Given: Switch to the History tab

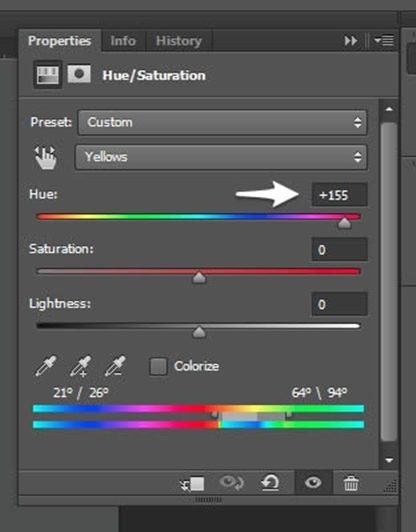Looking at the screenshot, I should (179, 41).
